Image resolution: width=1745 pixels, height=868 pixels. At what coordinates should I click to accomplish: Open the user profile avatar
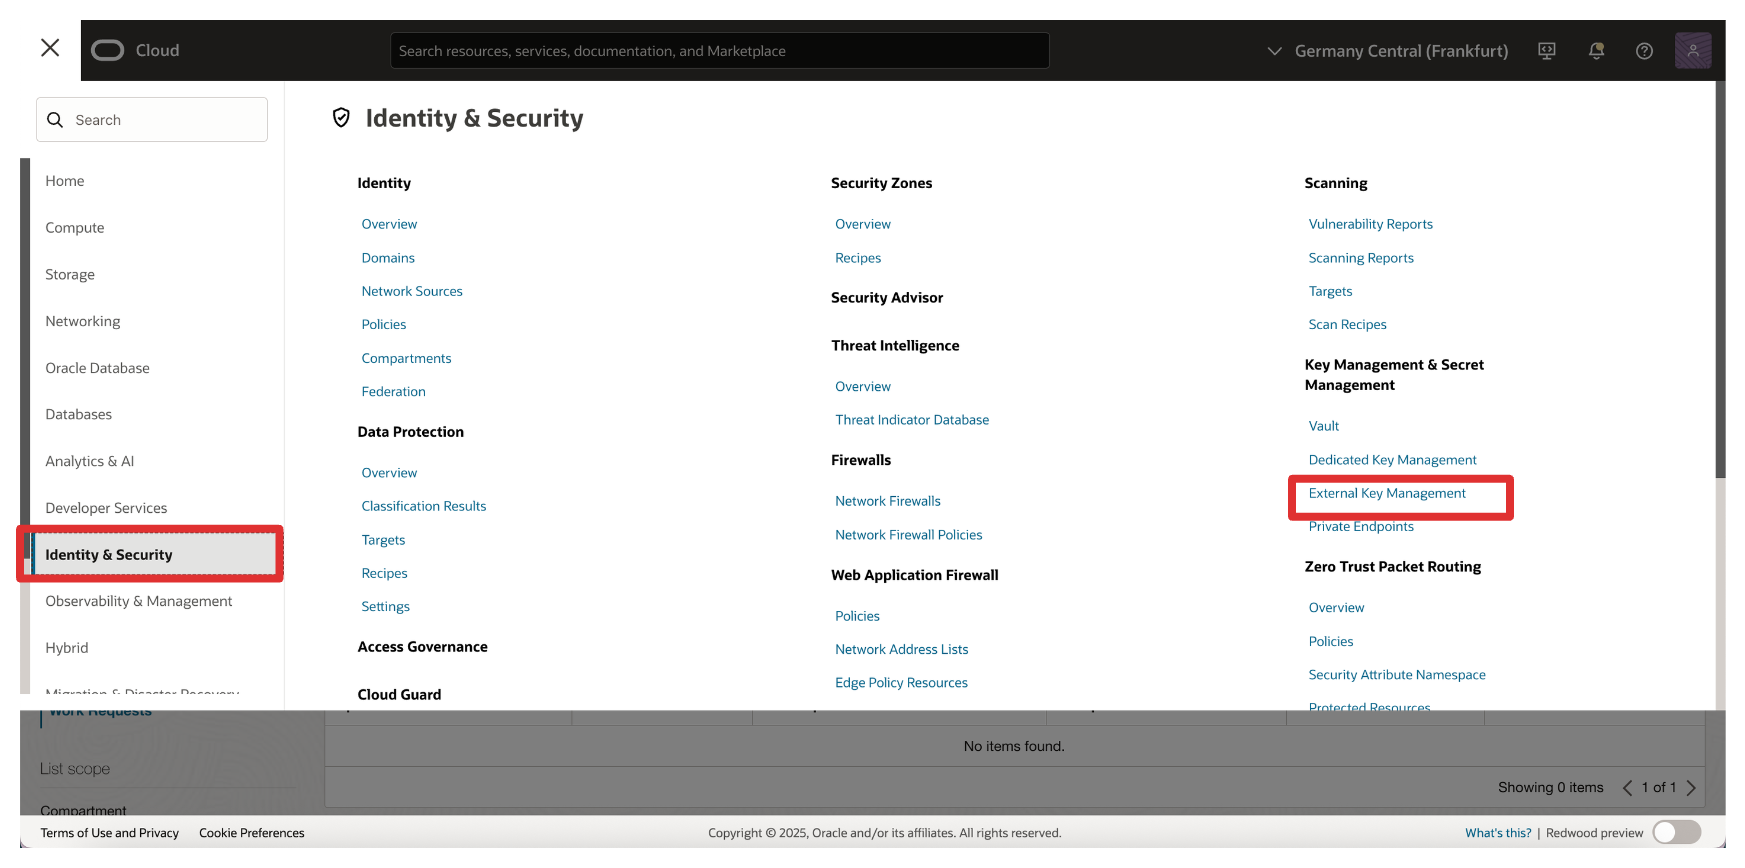1692,50
